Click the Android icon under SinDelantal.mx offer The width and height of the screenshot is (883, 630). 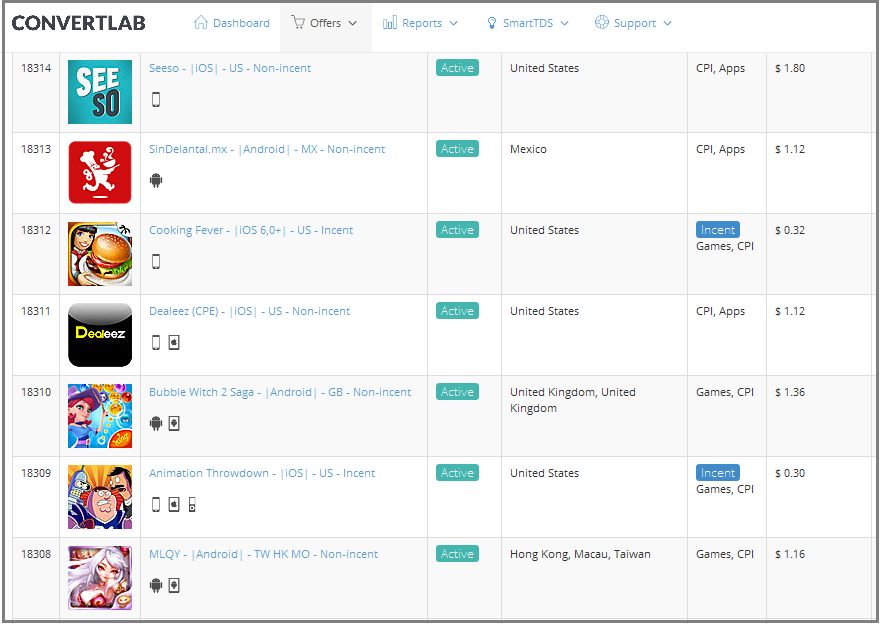tap(156, 181)
